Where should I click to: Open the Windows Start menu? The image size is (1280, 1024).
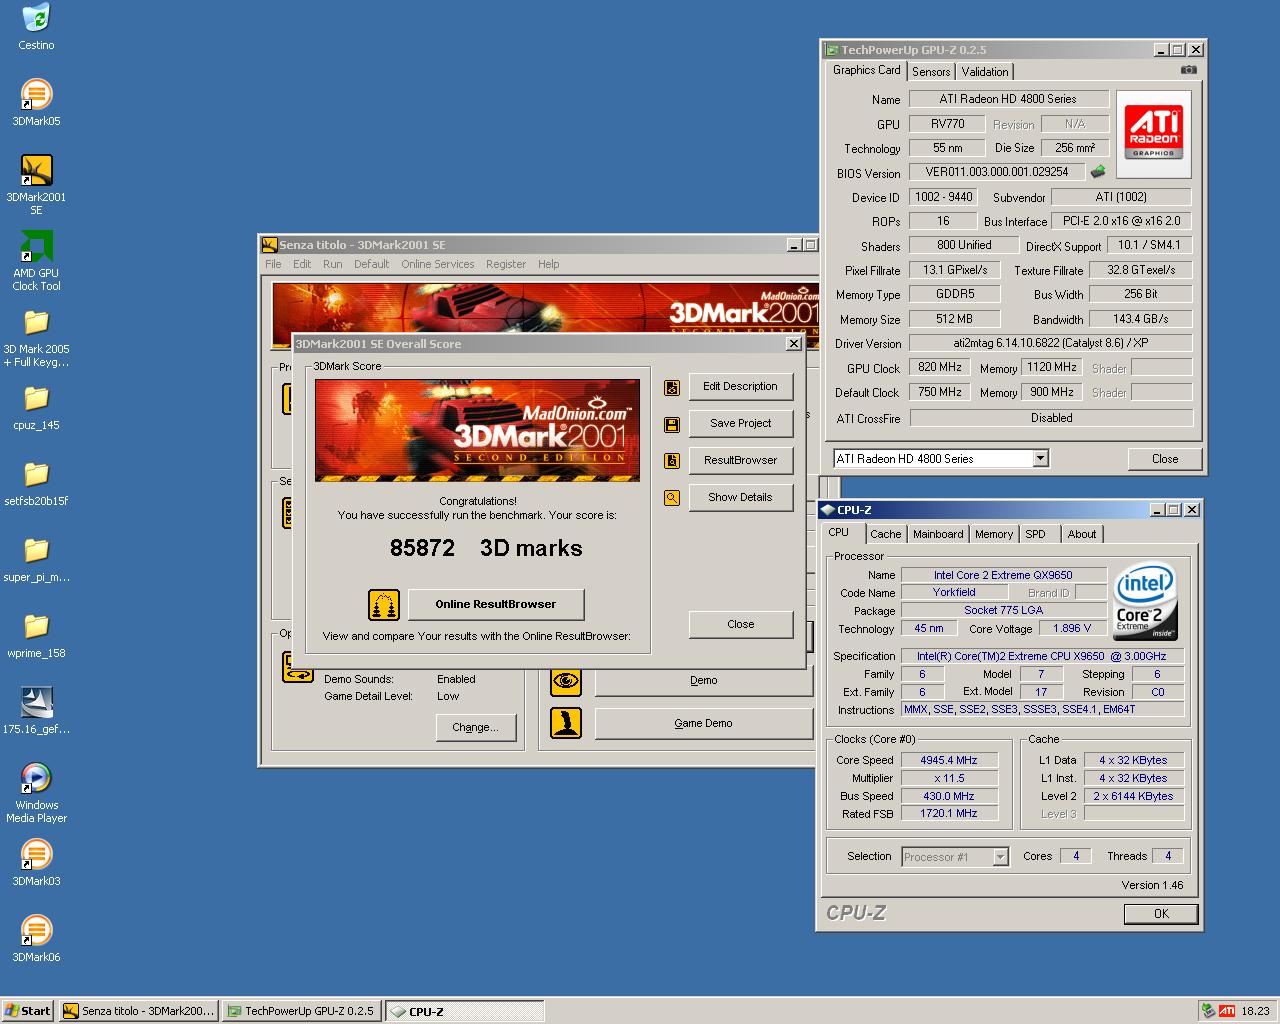point(28,1011)
